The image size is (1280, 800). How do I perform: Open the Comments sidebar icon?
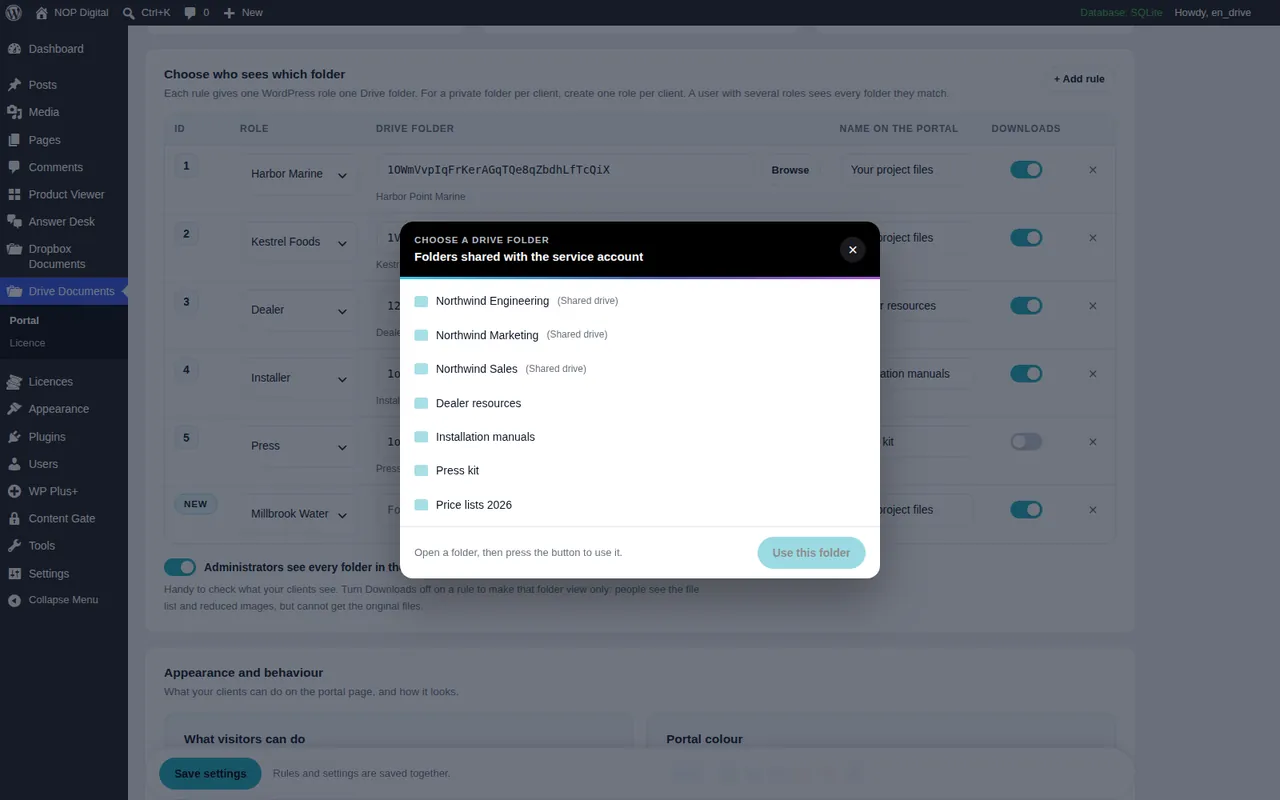coord(14,167)
